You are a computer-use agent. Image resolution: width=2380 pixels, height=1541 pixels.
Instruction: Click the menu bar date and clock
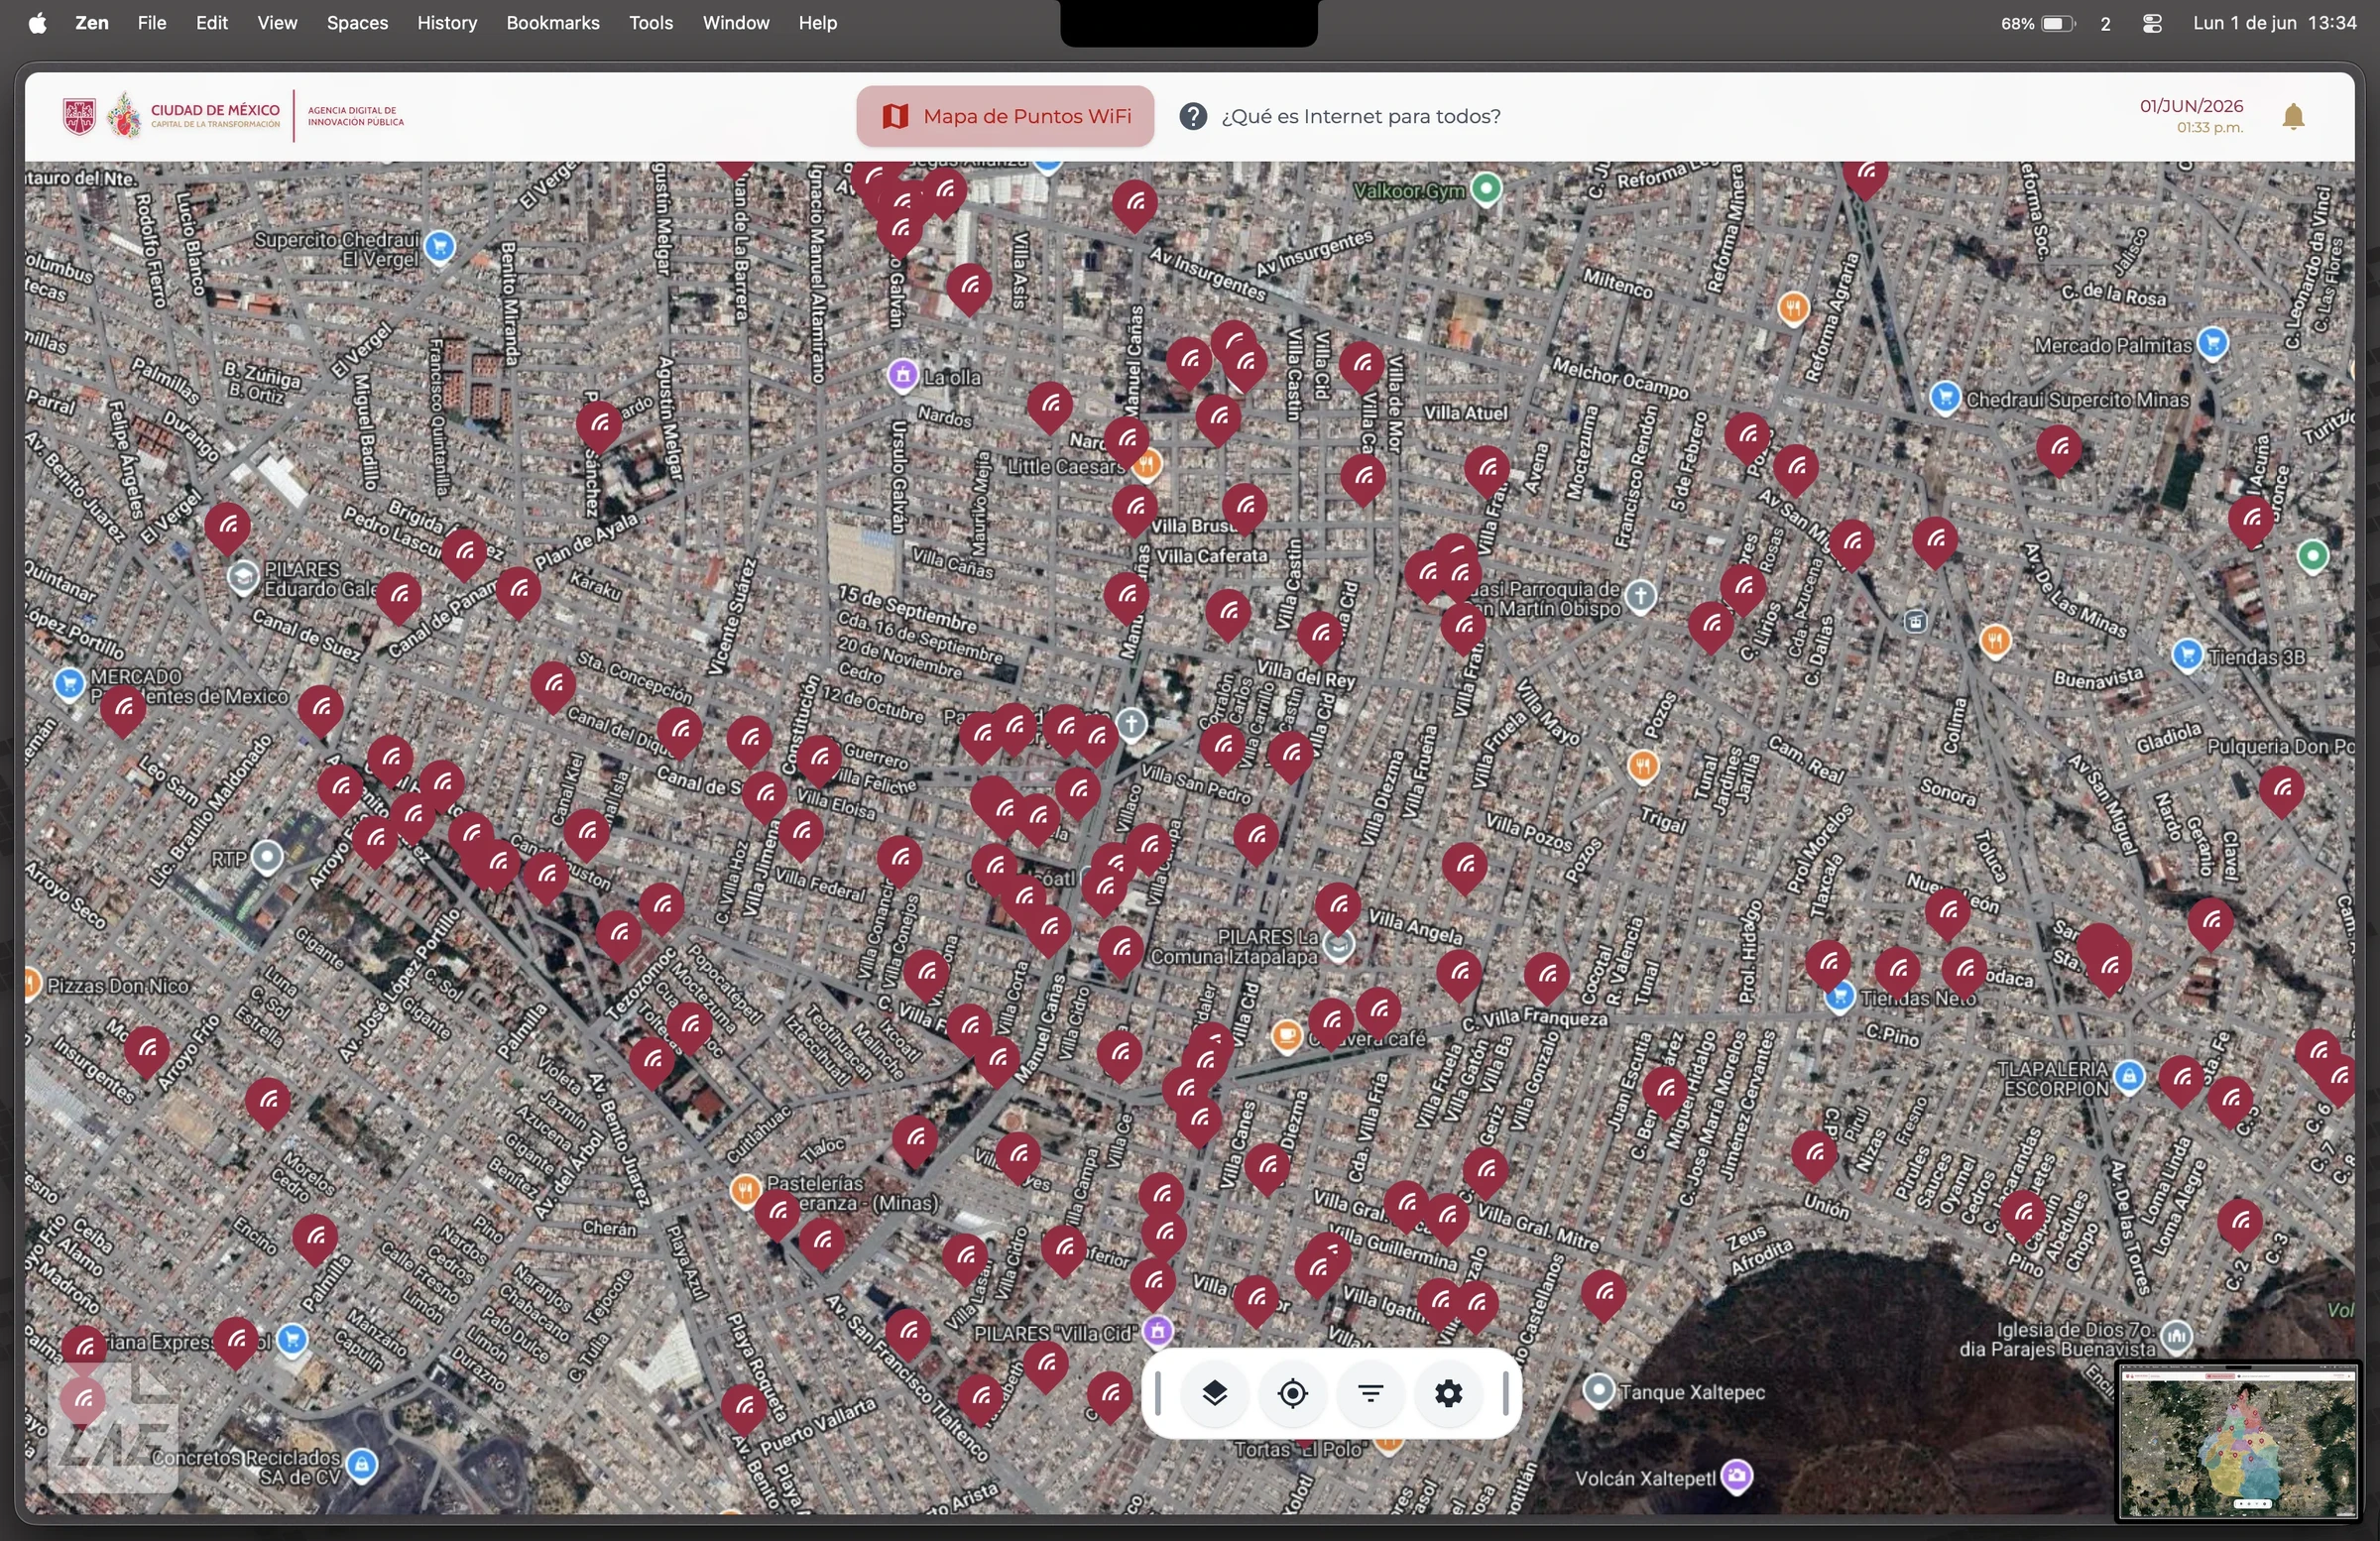(x=2274, y=22)
